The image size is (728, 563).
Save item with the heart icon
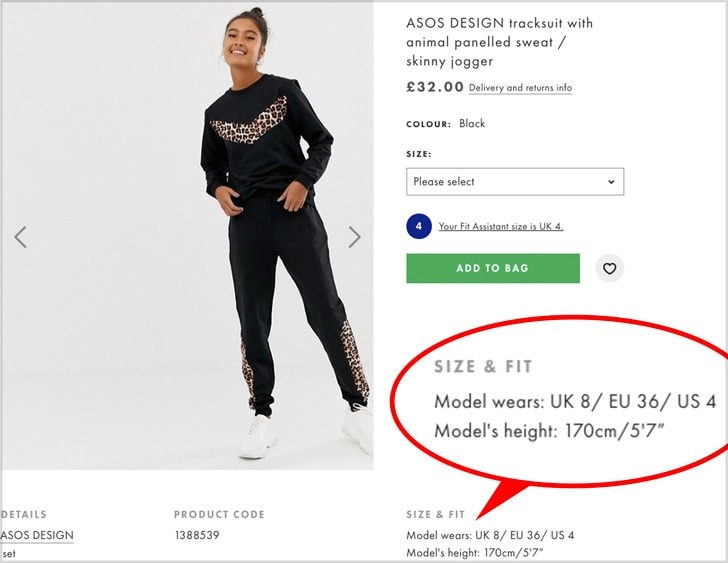[609, 268]
